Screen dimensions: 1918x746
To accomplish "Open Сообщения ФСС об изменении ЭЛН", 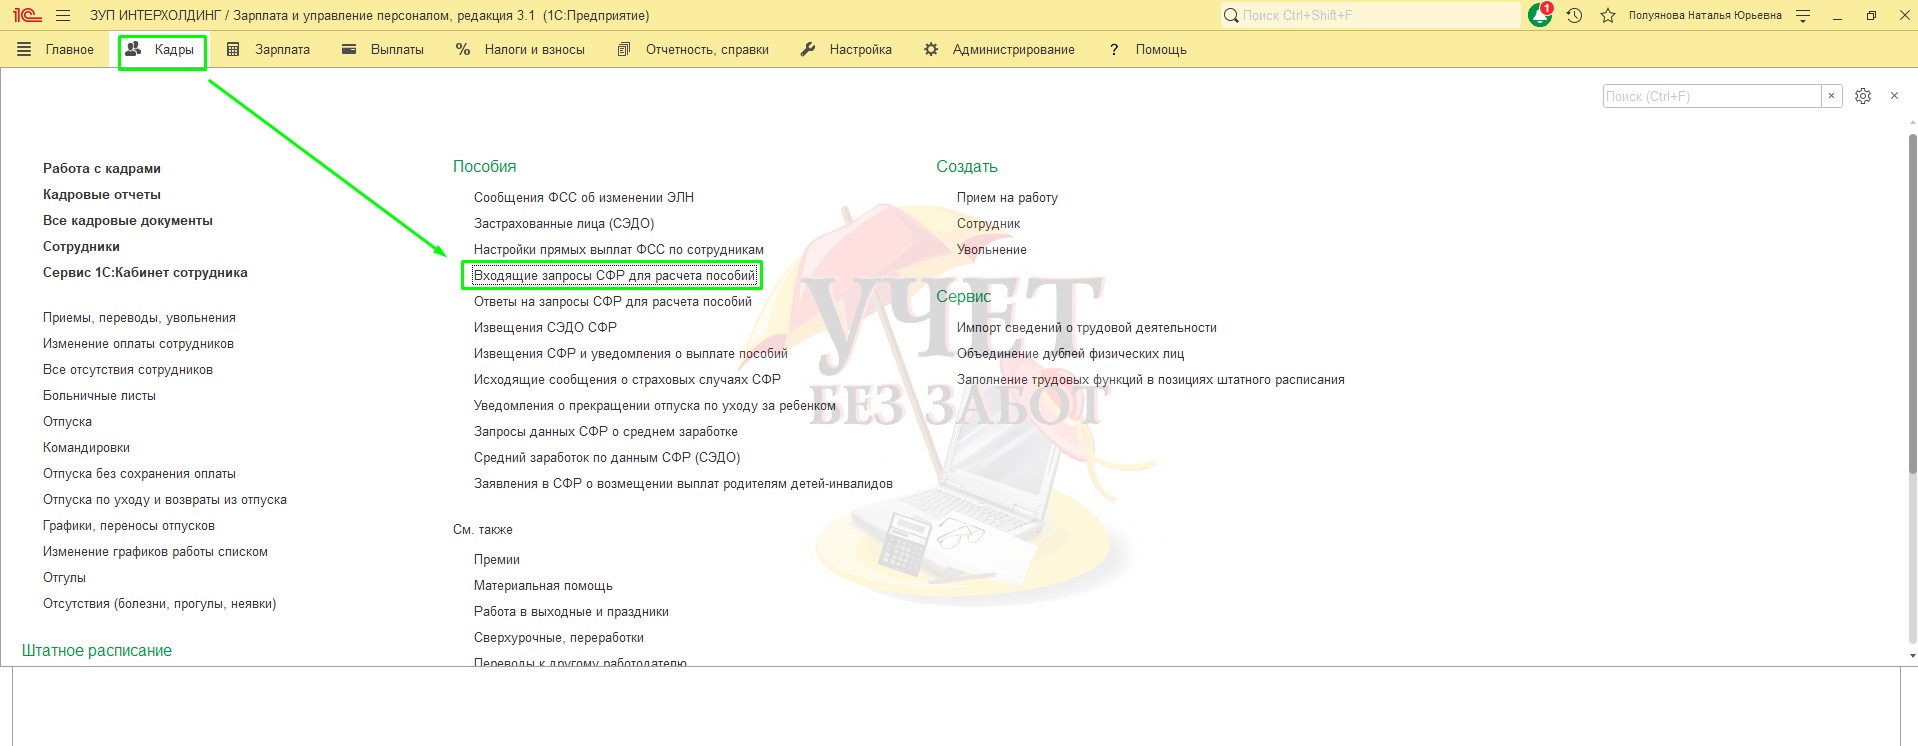I will pyautogui.click(x=584, y=198).
